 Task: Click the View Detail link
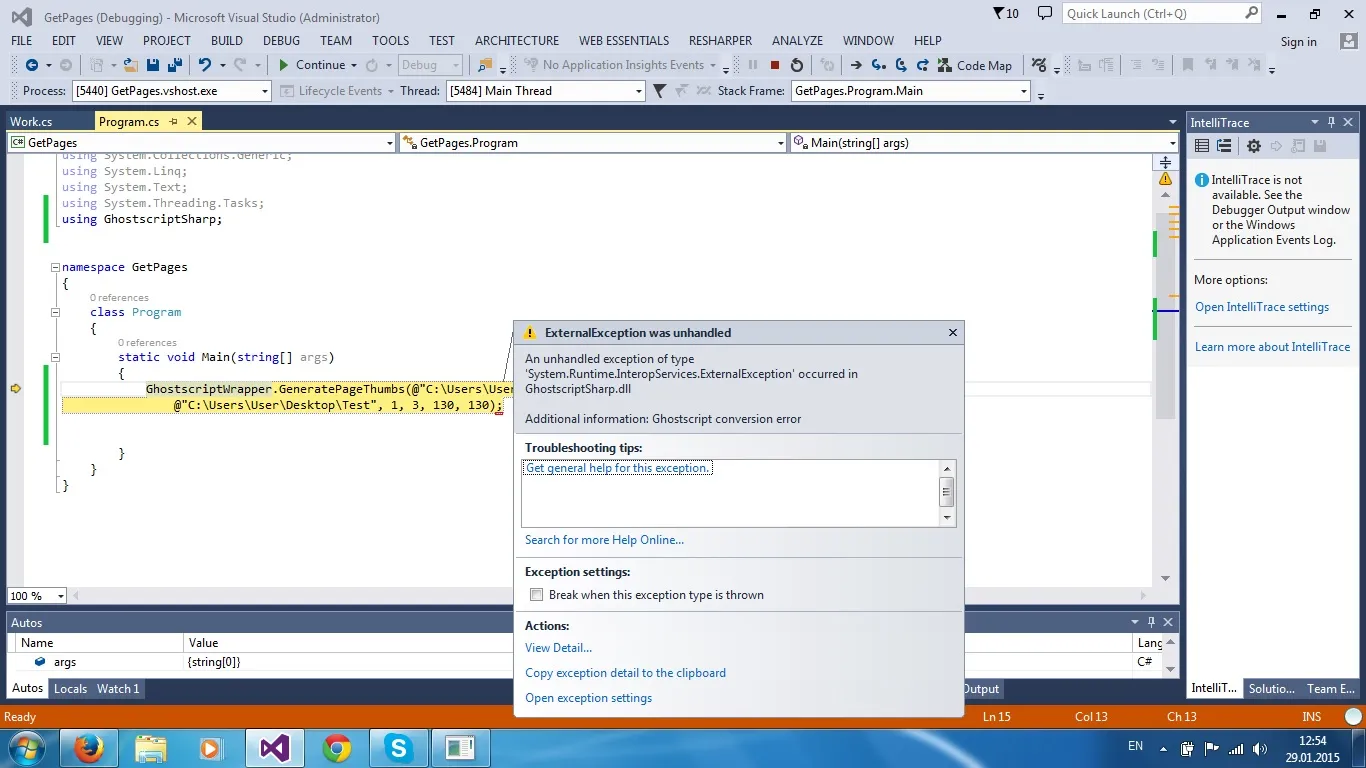pos(558,648)
